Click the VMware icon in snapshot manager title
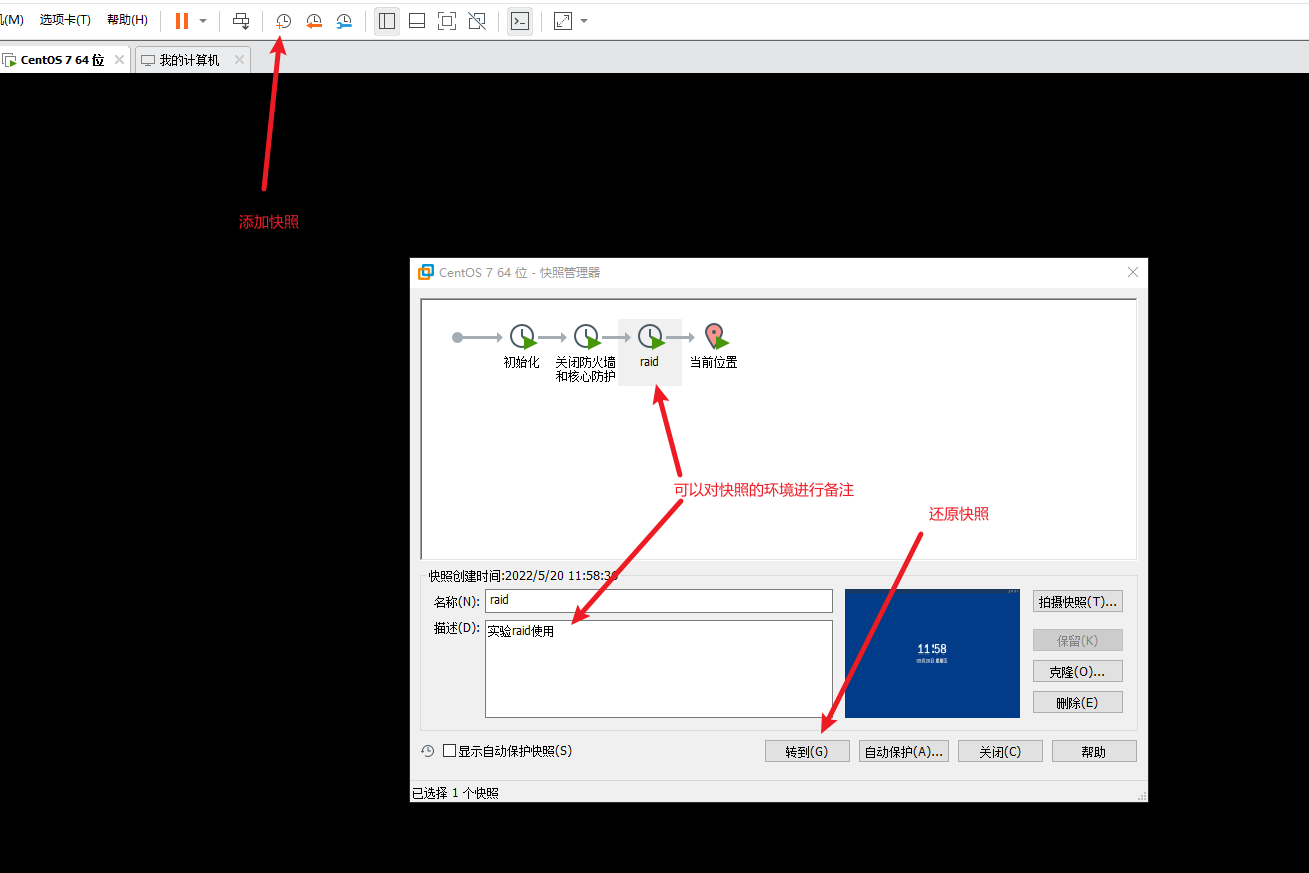Viewport: 1309px width, 873px height. coord(426,272)
